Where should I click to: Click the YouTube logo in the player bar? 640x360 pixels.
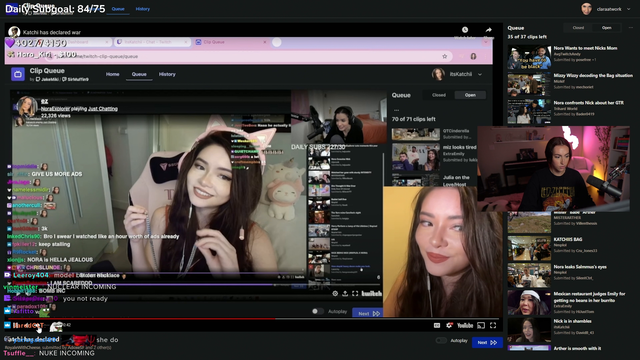[465, 325]
